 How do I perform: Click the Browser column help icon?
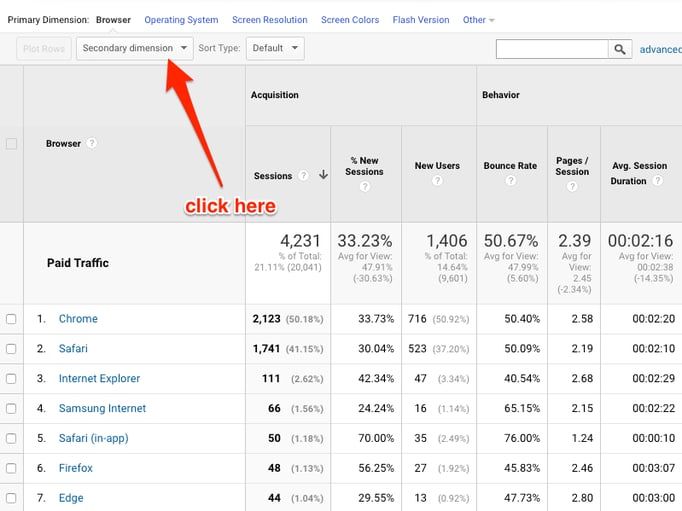(91, 143)
